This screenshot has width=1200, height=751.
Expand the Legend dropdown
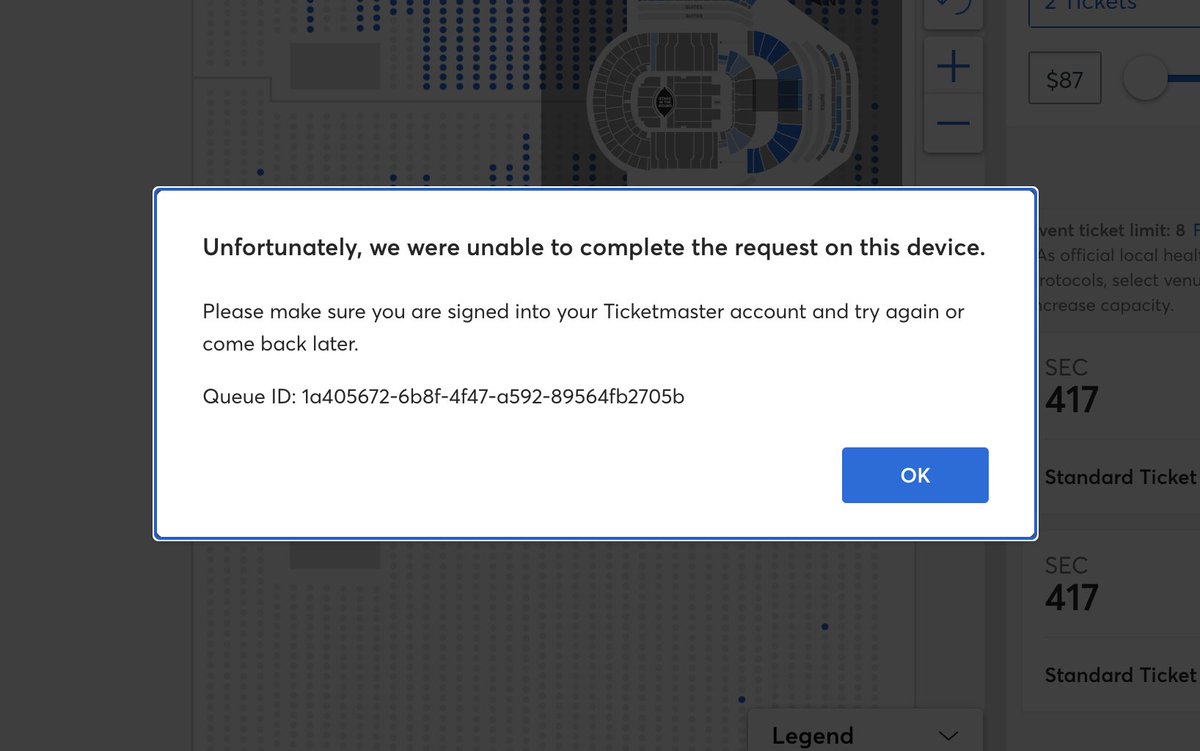[865, 732]
